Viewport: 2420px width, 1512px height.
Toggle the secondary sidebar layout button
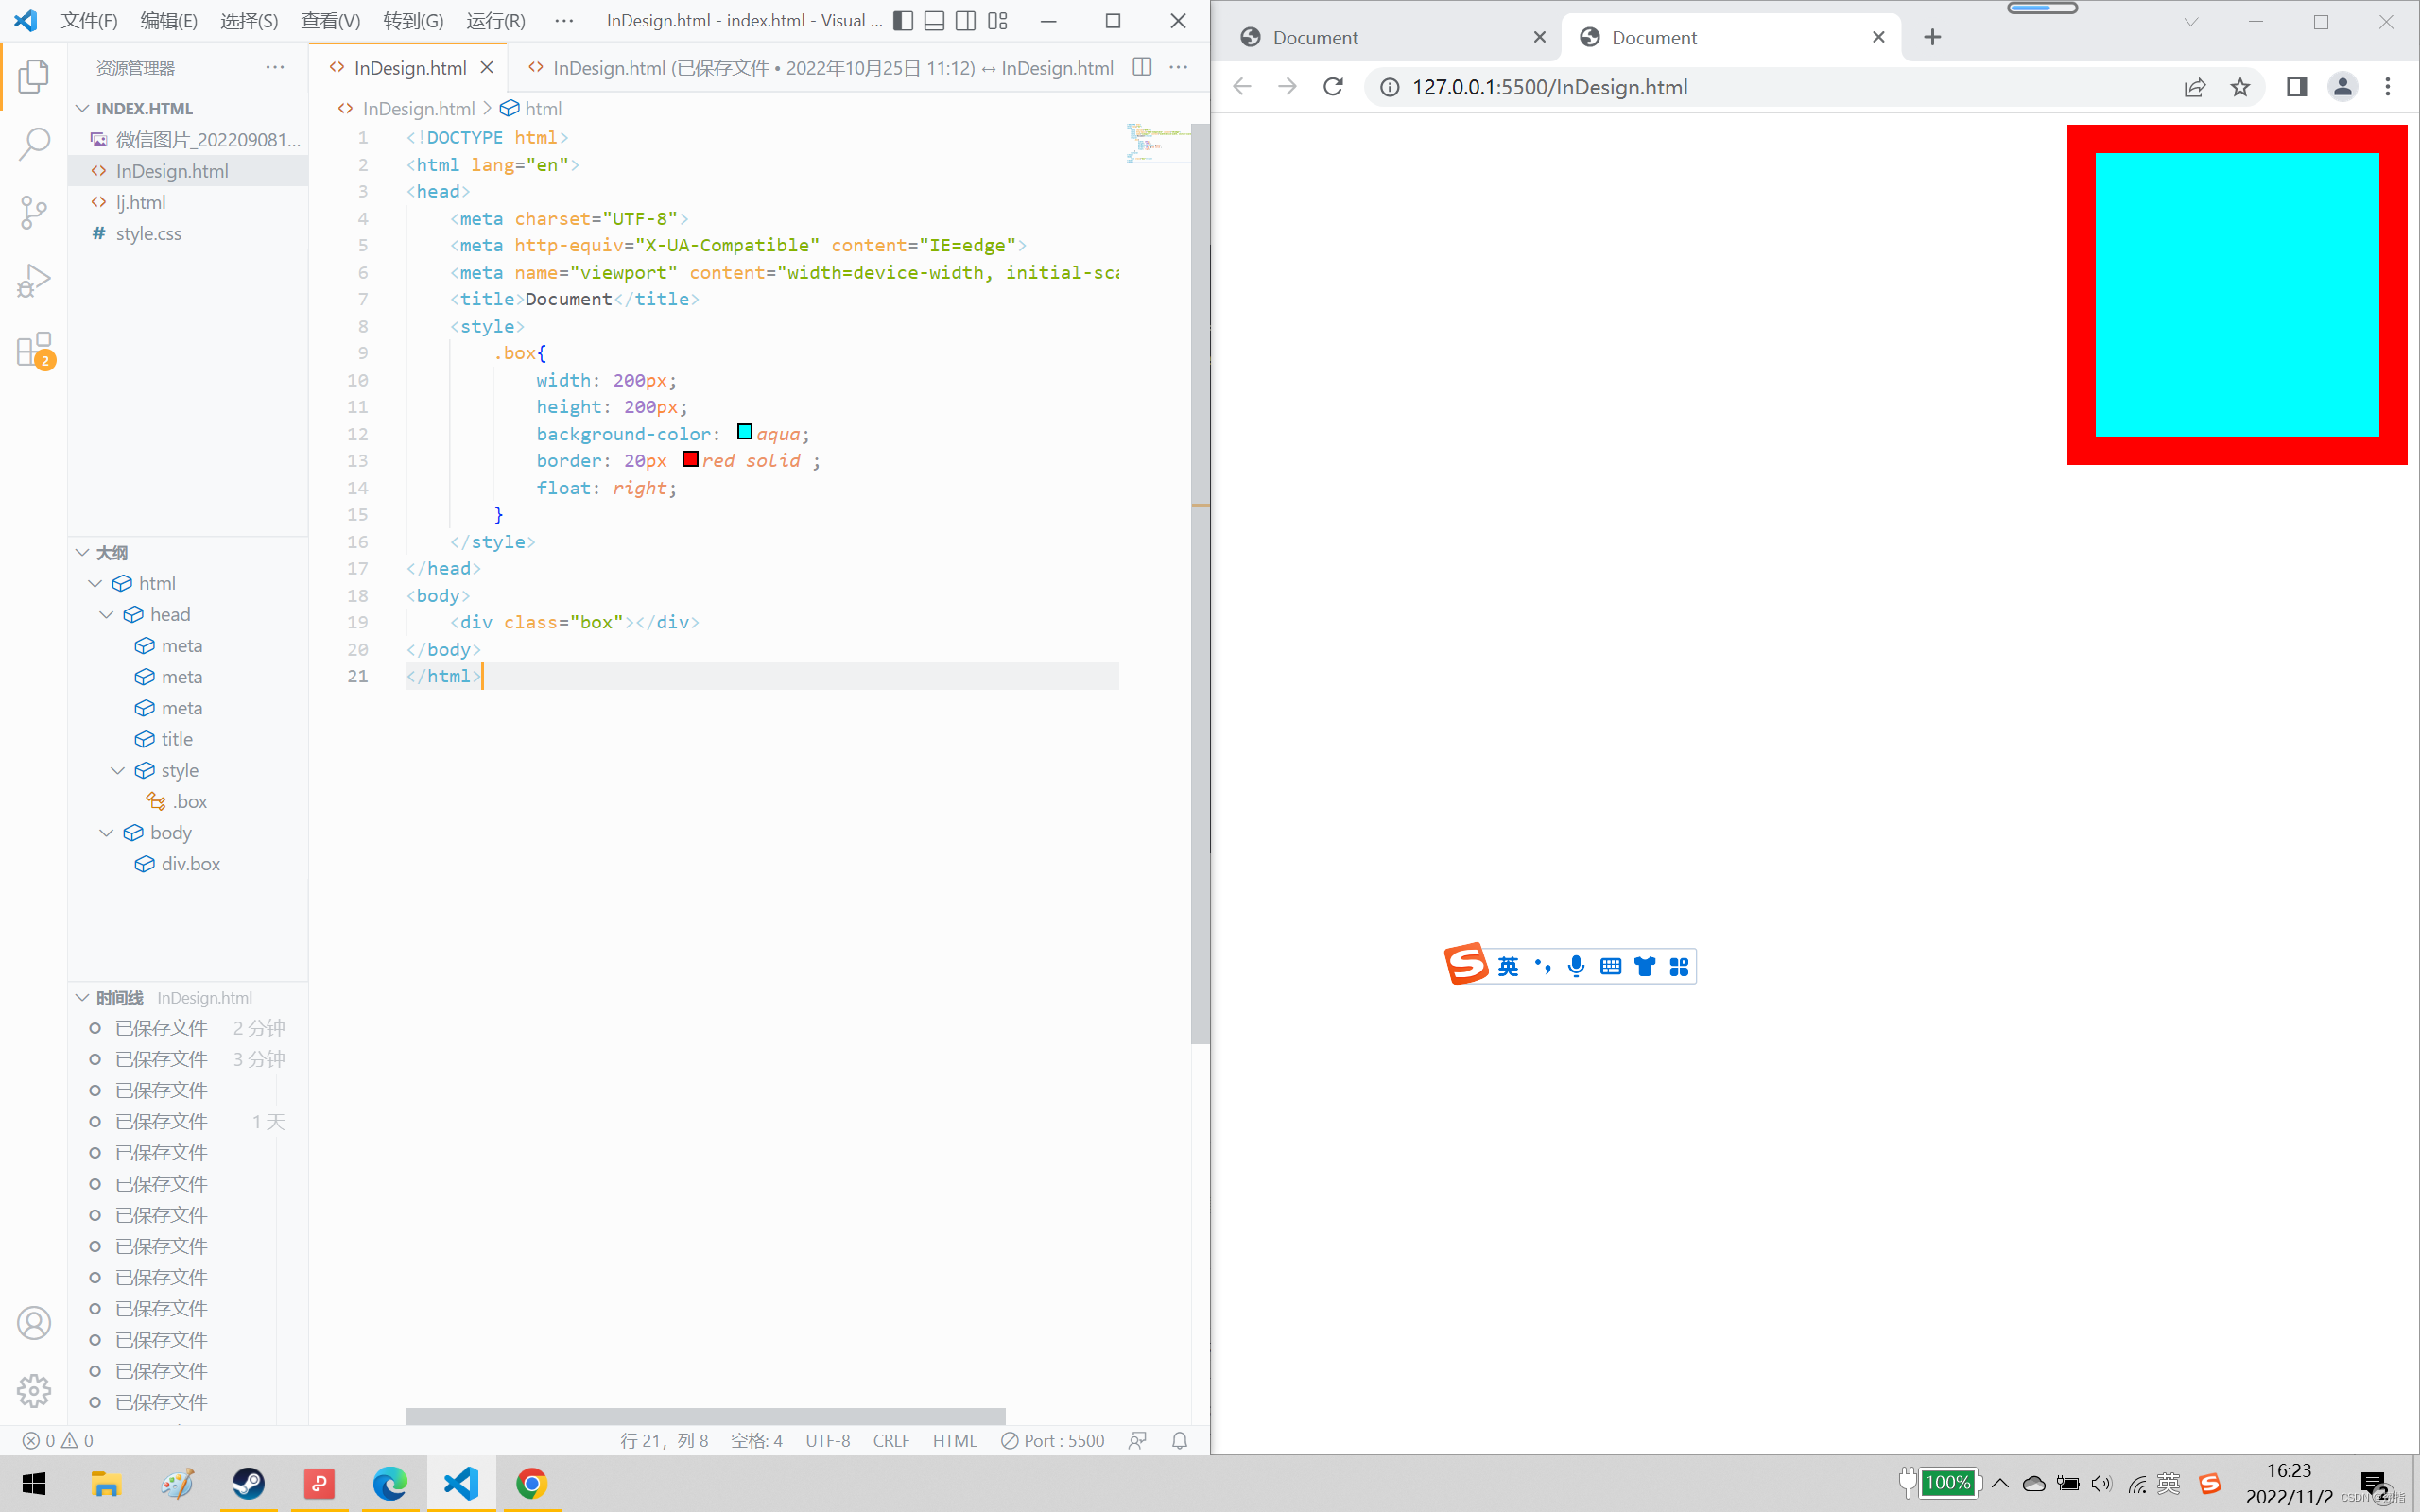pos(966,21)
